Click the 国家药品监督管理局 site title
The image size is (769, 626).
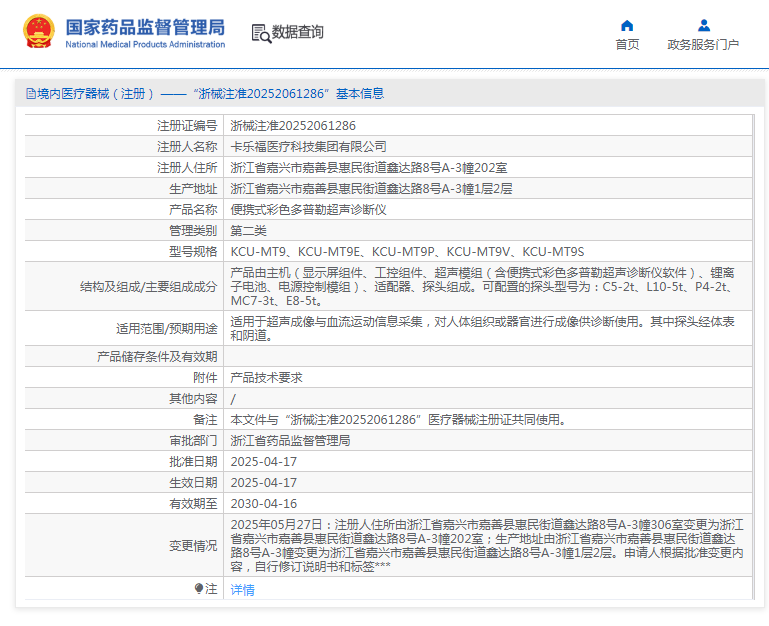pos(145,27)
